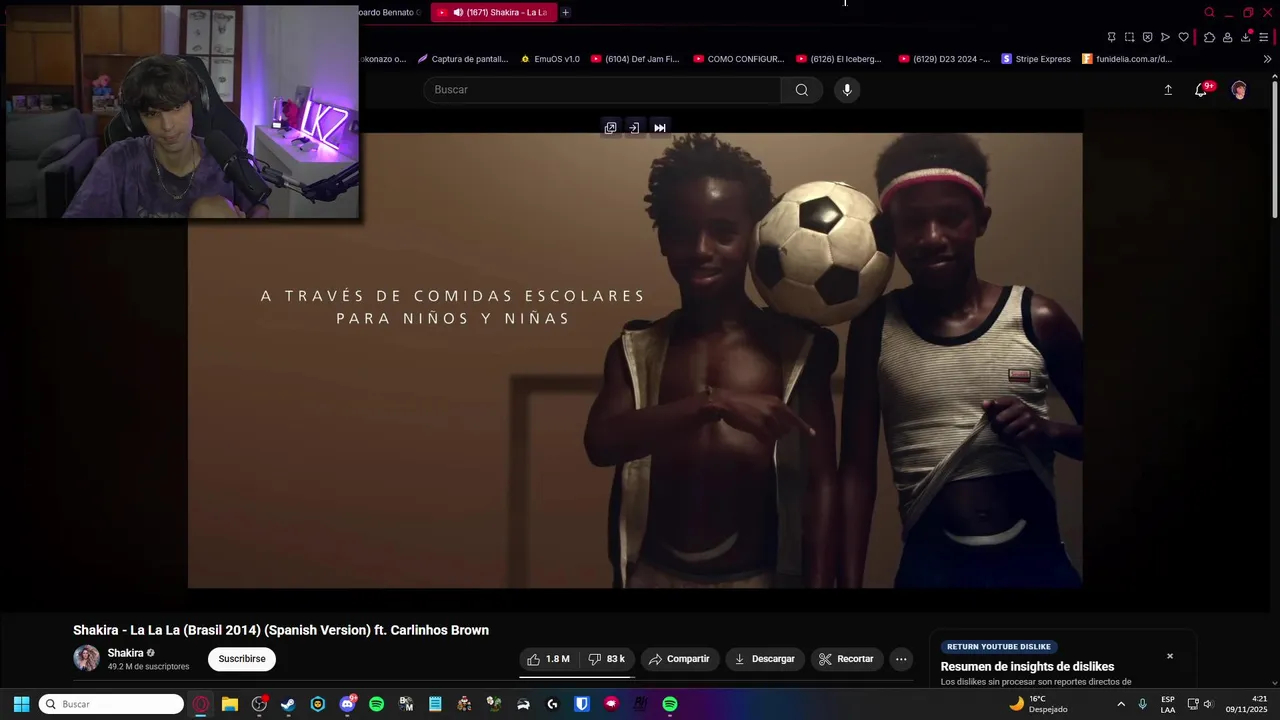Open Shakira channel avatar

click(x=86, y=658)
